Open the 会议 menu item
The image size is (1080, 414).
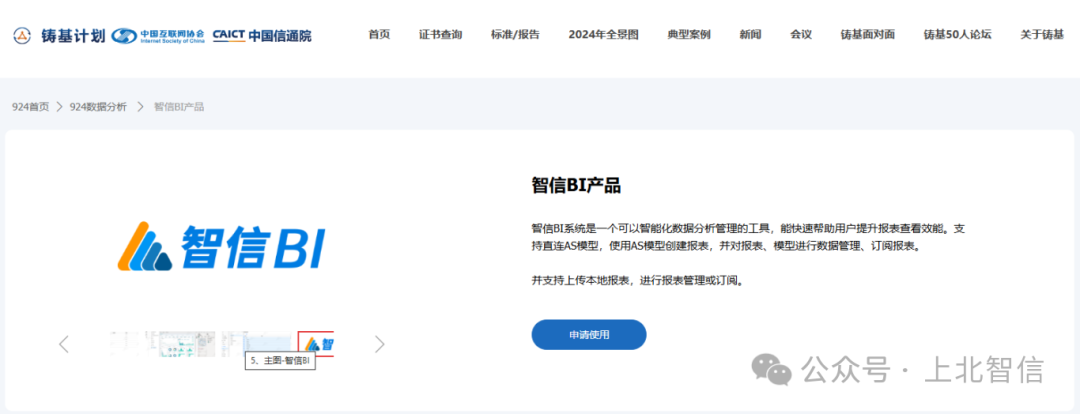point(801,34)
